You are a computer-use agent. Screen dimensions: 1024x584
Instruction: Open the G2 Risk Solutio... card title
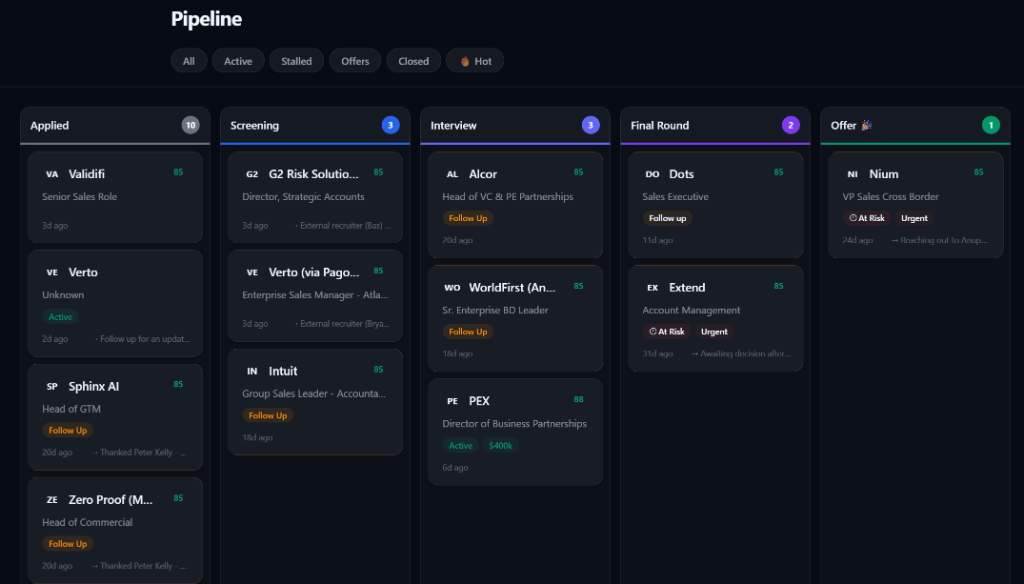click(313, 174)
